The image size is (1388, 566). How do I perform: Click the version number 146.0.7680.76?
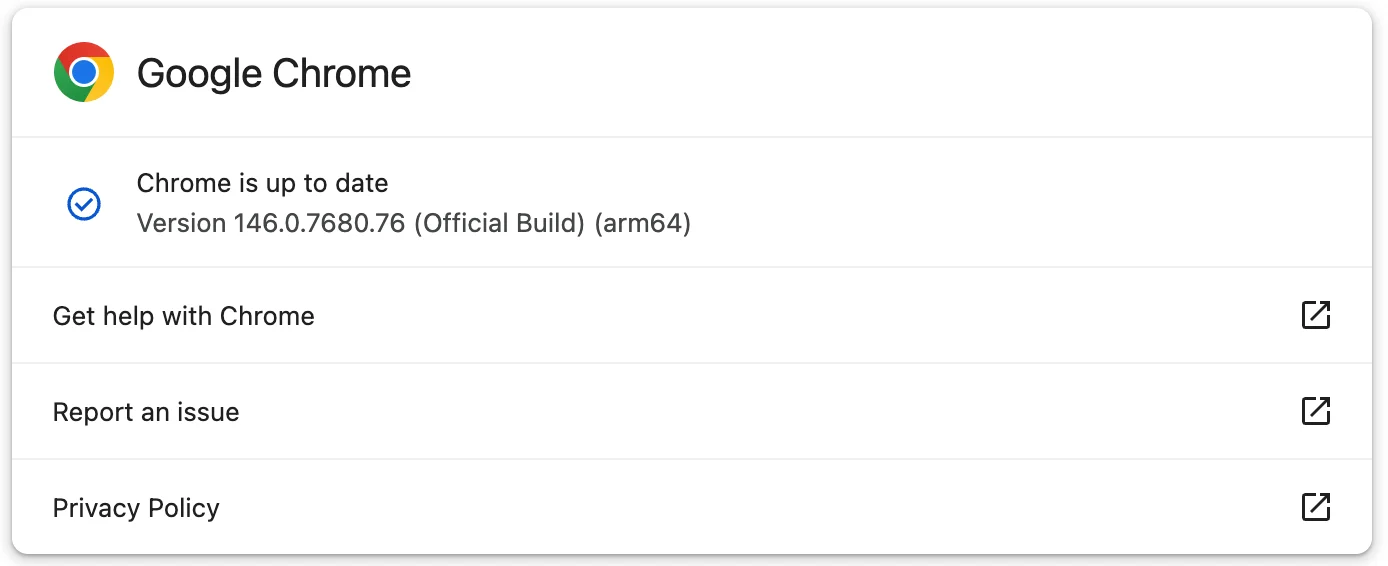pyautogui.click(x=319, y=223)
